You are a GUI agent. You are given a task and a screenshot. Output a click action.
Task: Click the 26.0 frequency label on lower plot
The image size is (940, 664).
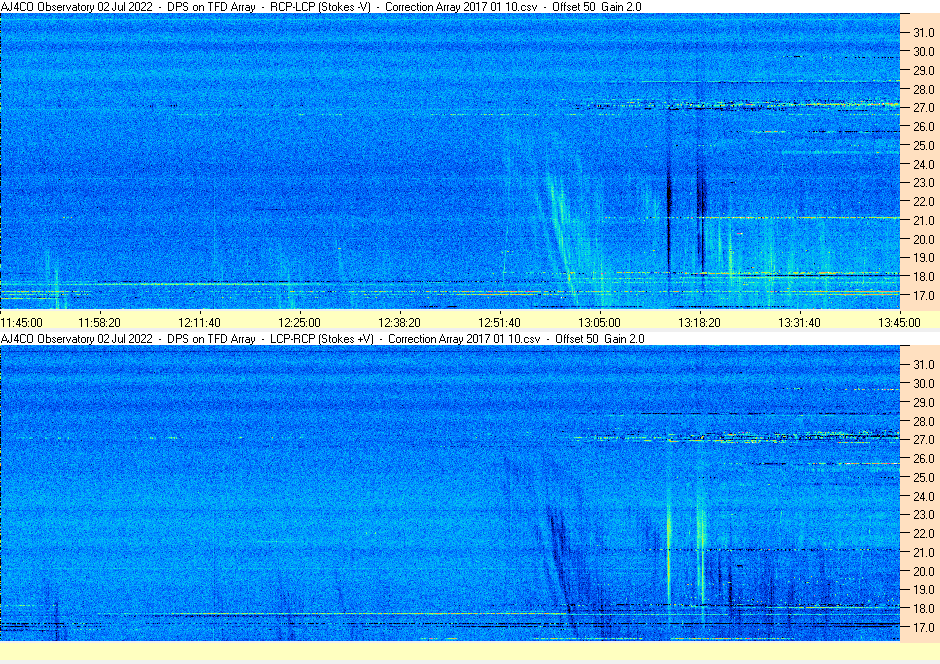923,458
